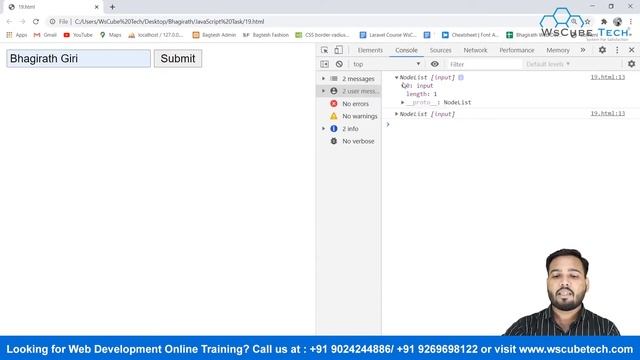Click the live expression eye icon
The image size is (640, 360).
(435, 64)
